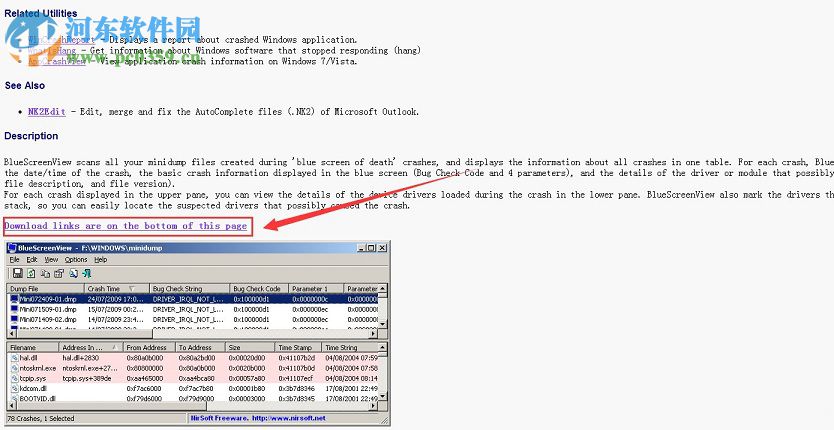Sort by Size column header
834x430 pixels.
251,348
